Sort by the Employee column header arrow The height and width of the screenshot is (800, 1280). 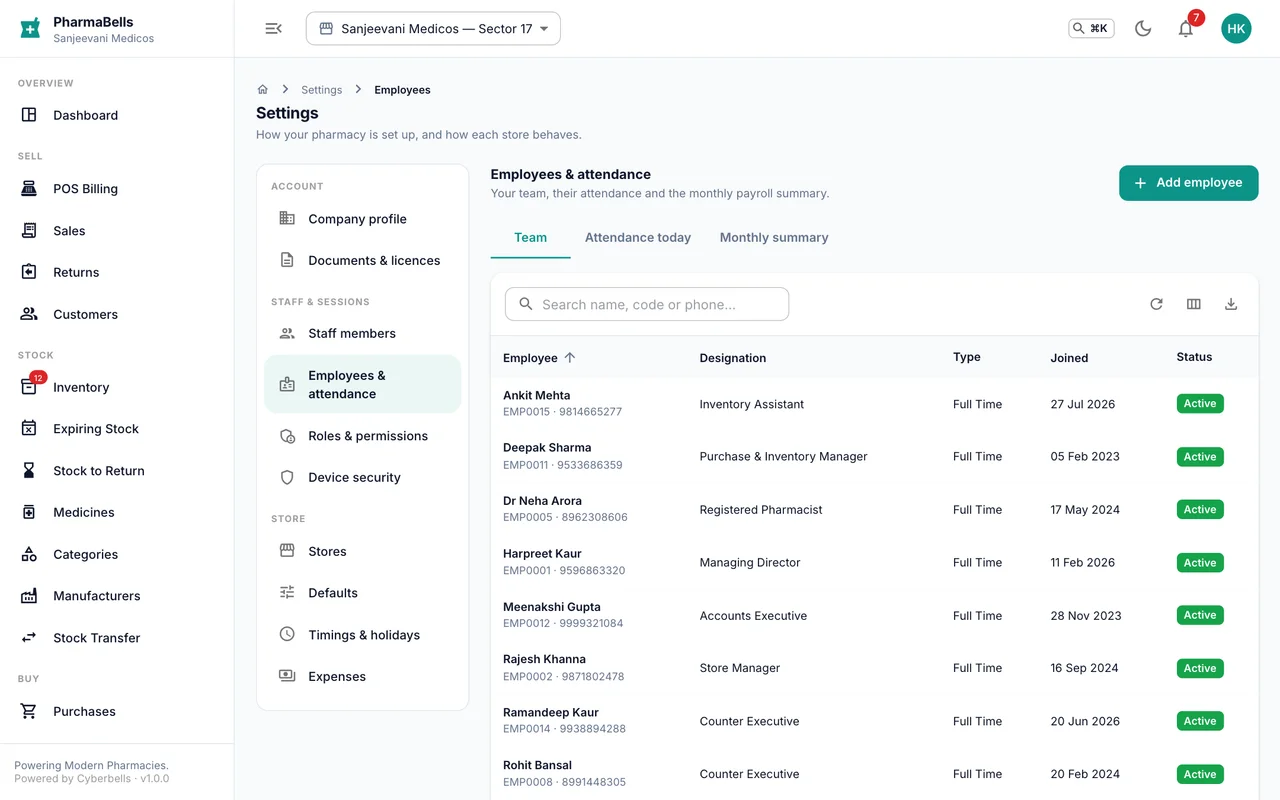click(x=570, y=357)
